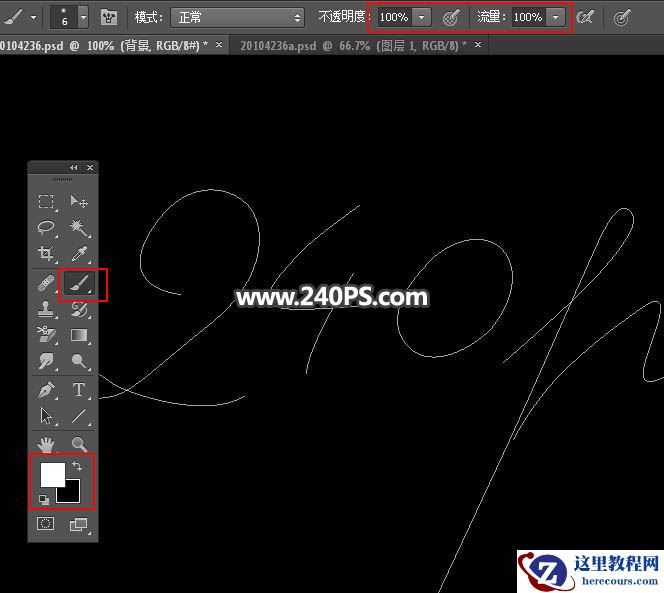The image size is (664, 593).
Task: Close the 20104236a.psd document tab
Action: coord(478,44)
